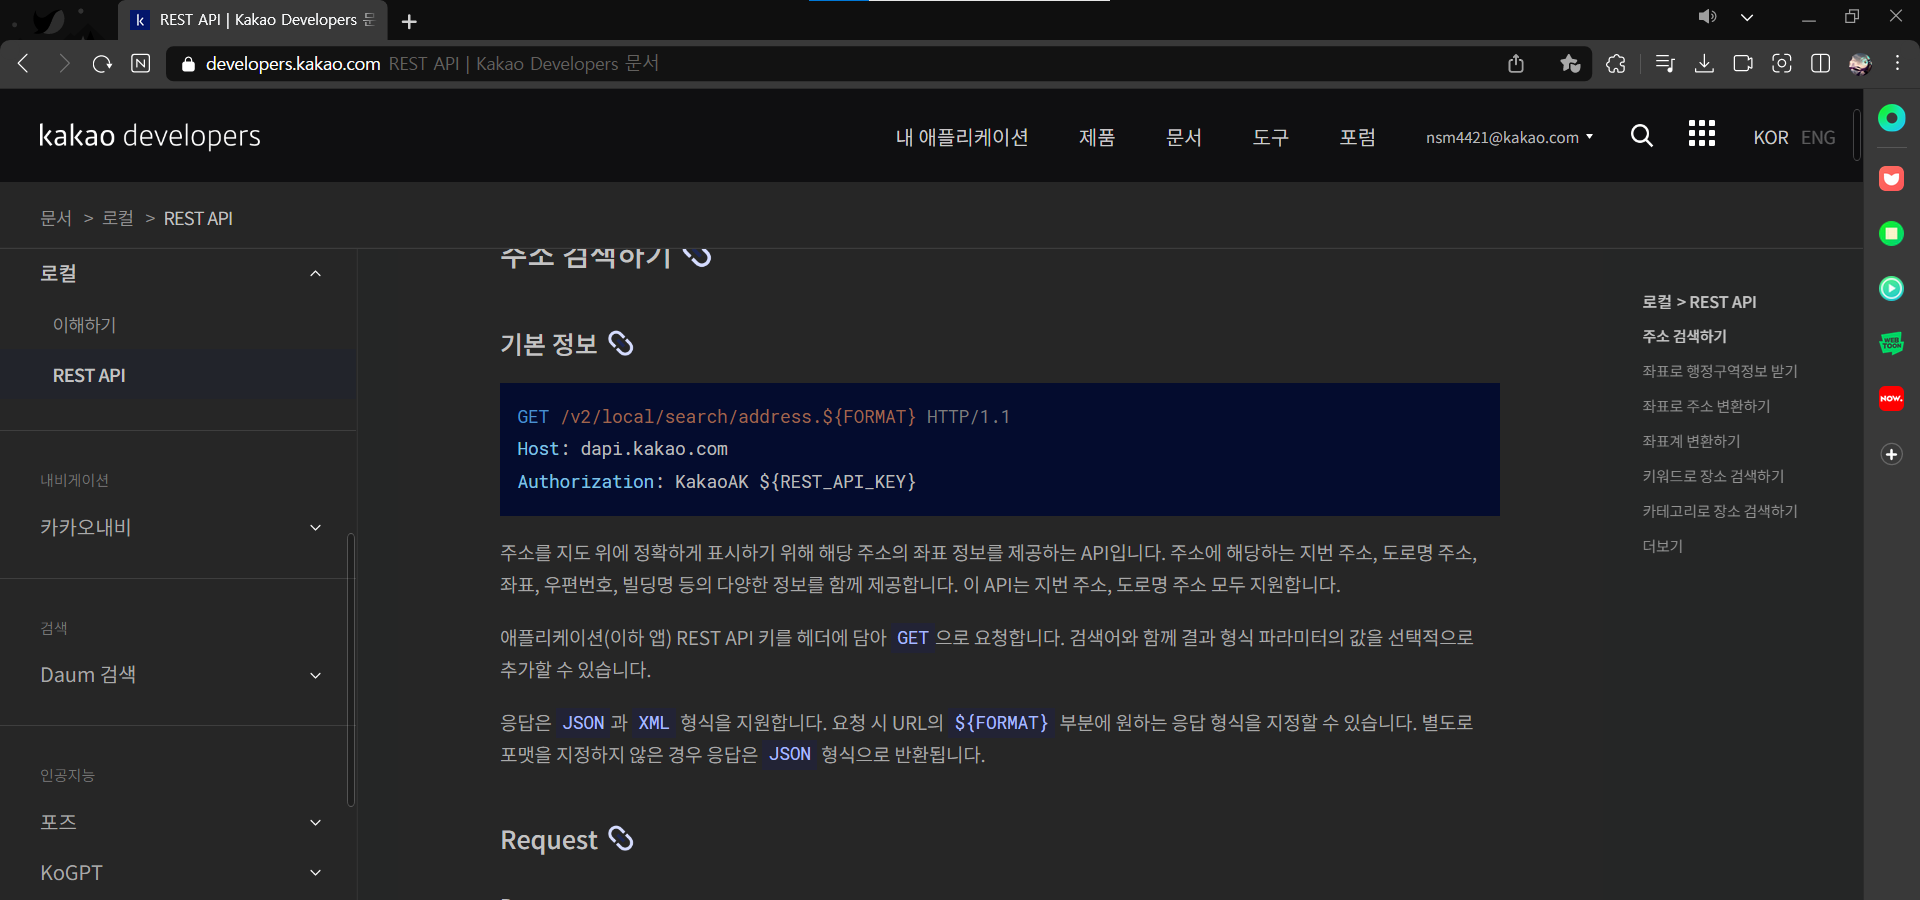Open the NOW sidebar icon

coord(1891,398)
